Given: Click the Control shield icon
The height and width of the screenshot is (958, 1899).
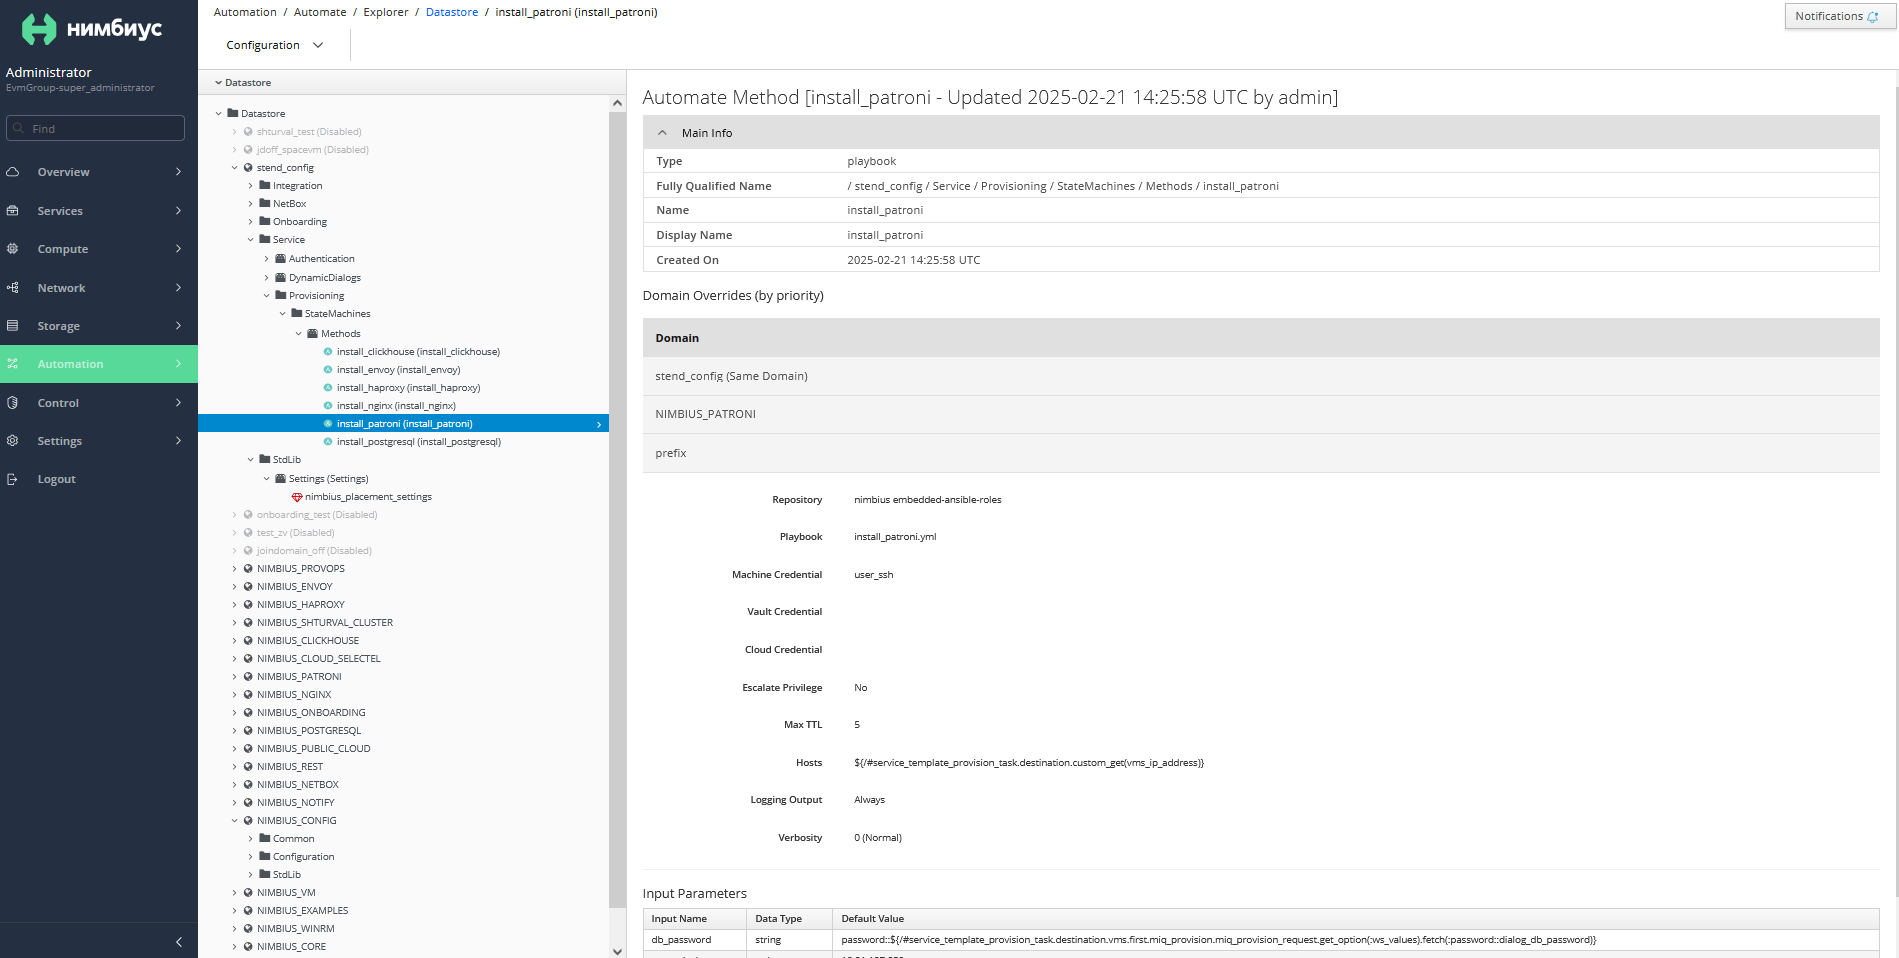Looking at the screenshot, I should pos(13,403).
